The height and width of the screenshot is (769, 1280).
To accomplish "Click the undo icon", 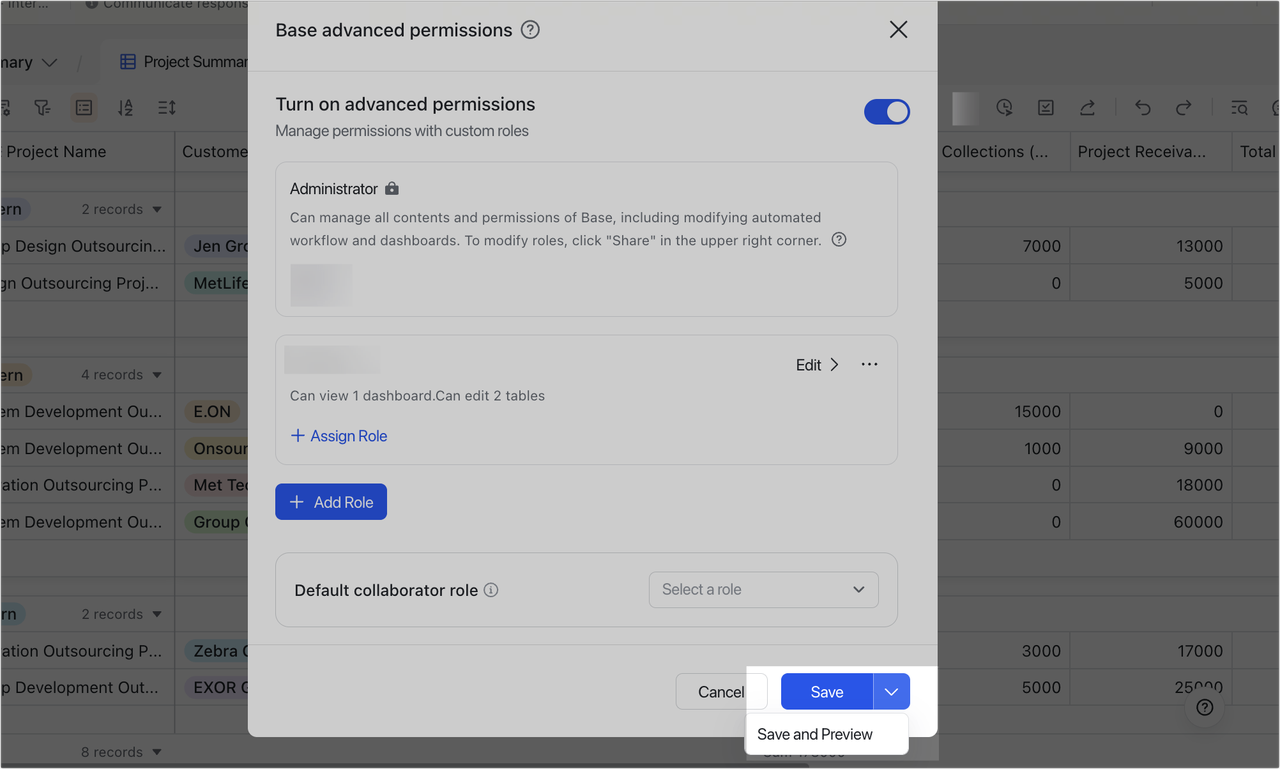I will 1141,107.
